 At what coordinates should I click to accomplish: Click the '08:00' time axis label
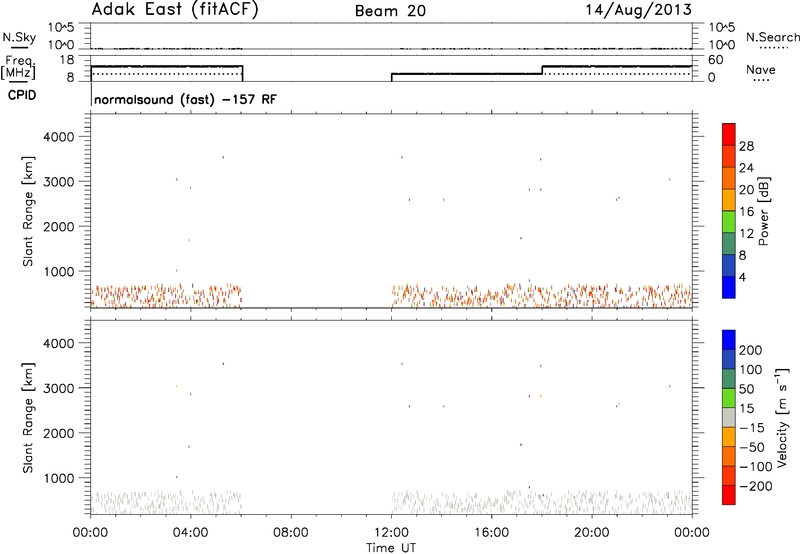point(291,533)
